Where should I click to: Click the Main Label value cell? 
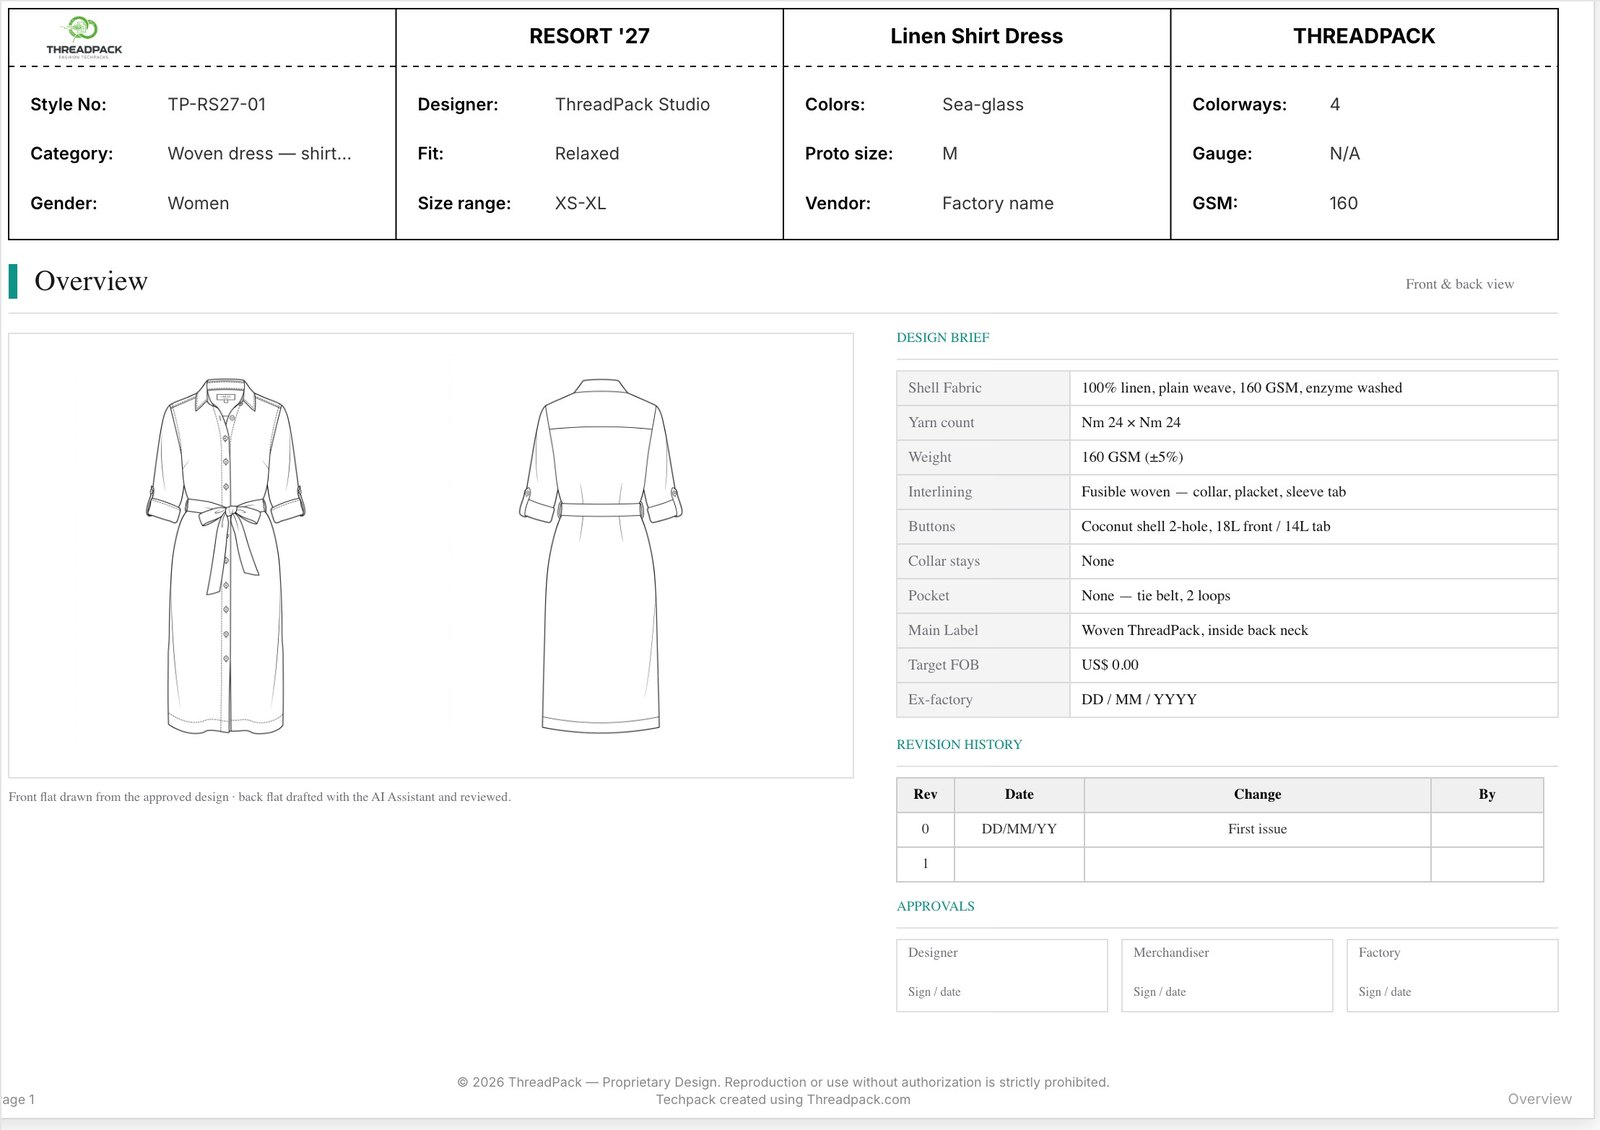pos(1313,630)
